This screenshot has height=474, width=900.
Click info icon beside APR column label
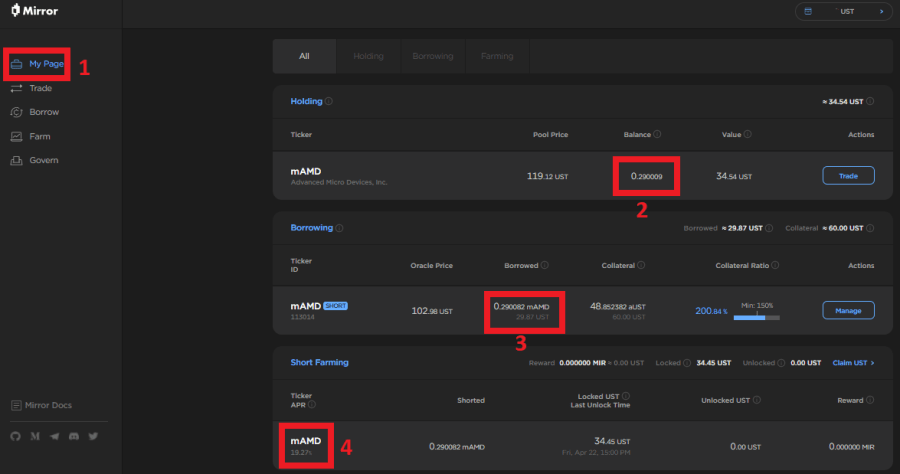(312, 405)
